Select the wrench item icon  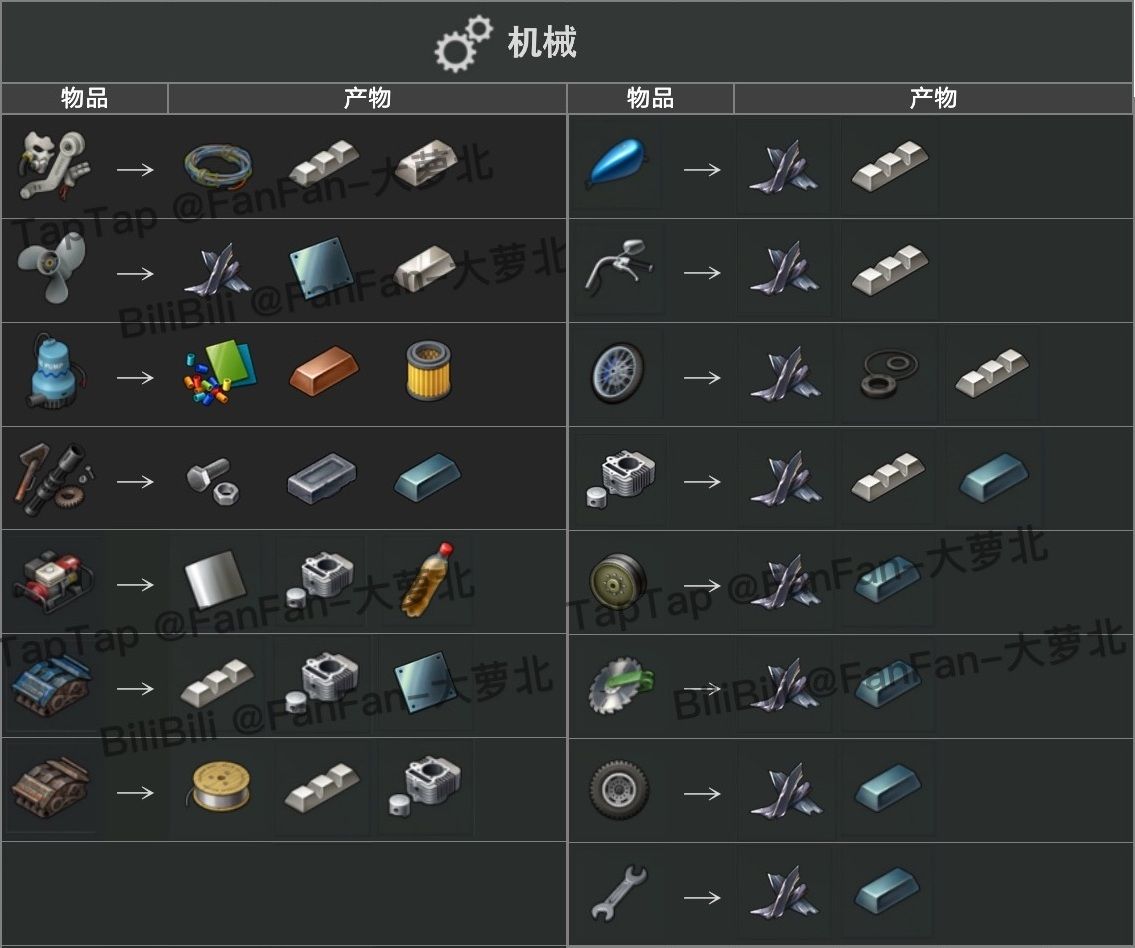[x=620, y=893]
